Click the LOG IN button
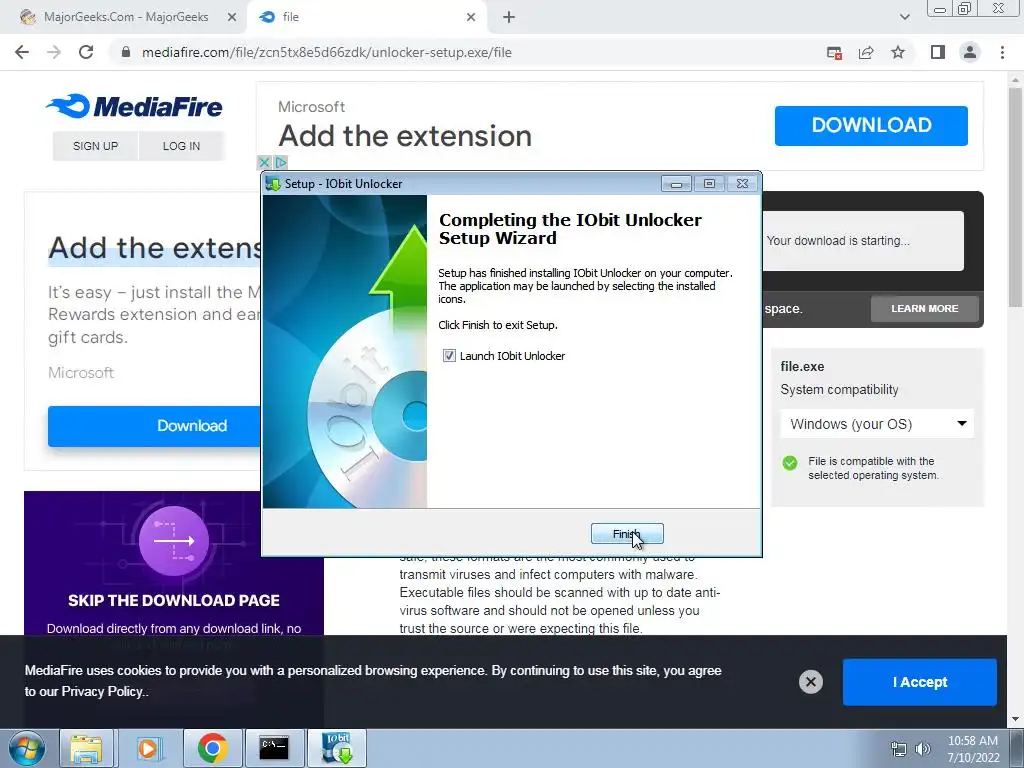 (182, 146)
